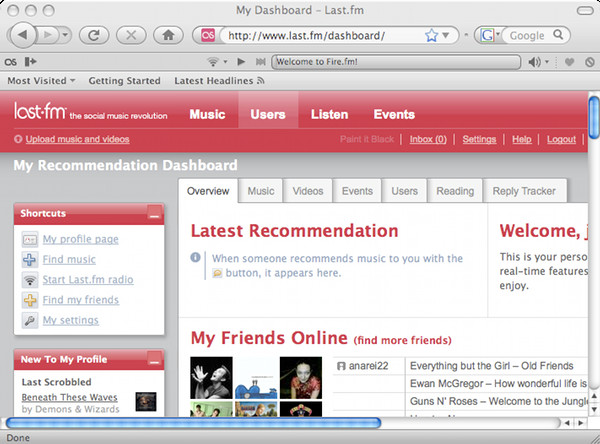The height and width of the screenshot is (444, 600).
Task: Click into the Google search box
Action: click(x=529, y=36)
